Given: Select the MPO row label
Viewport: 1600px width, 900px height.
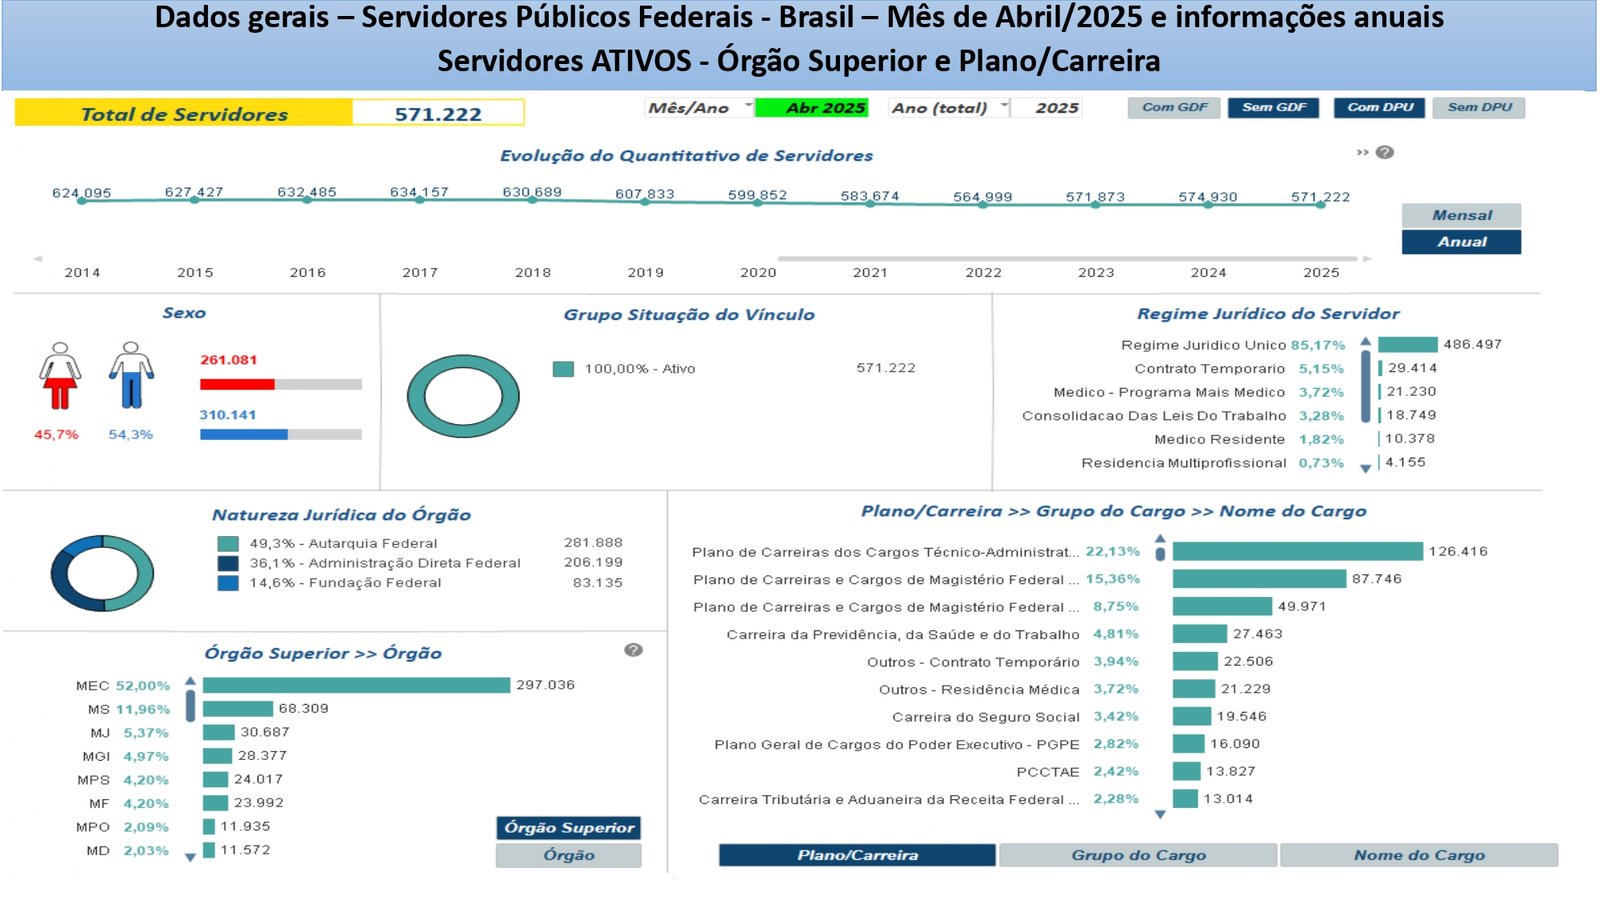Looking at the screenshot, I should click(x=93, y=827).
